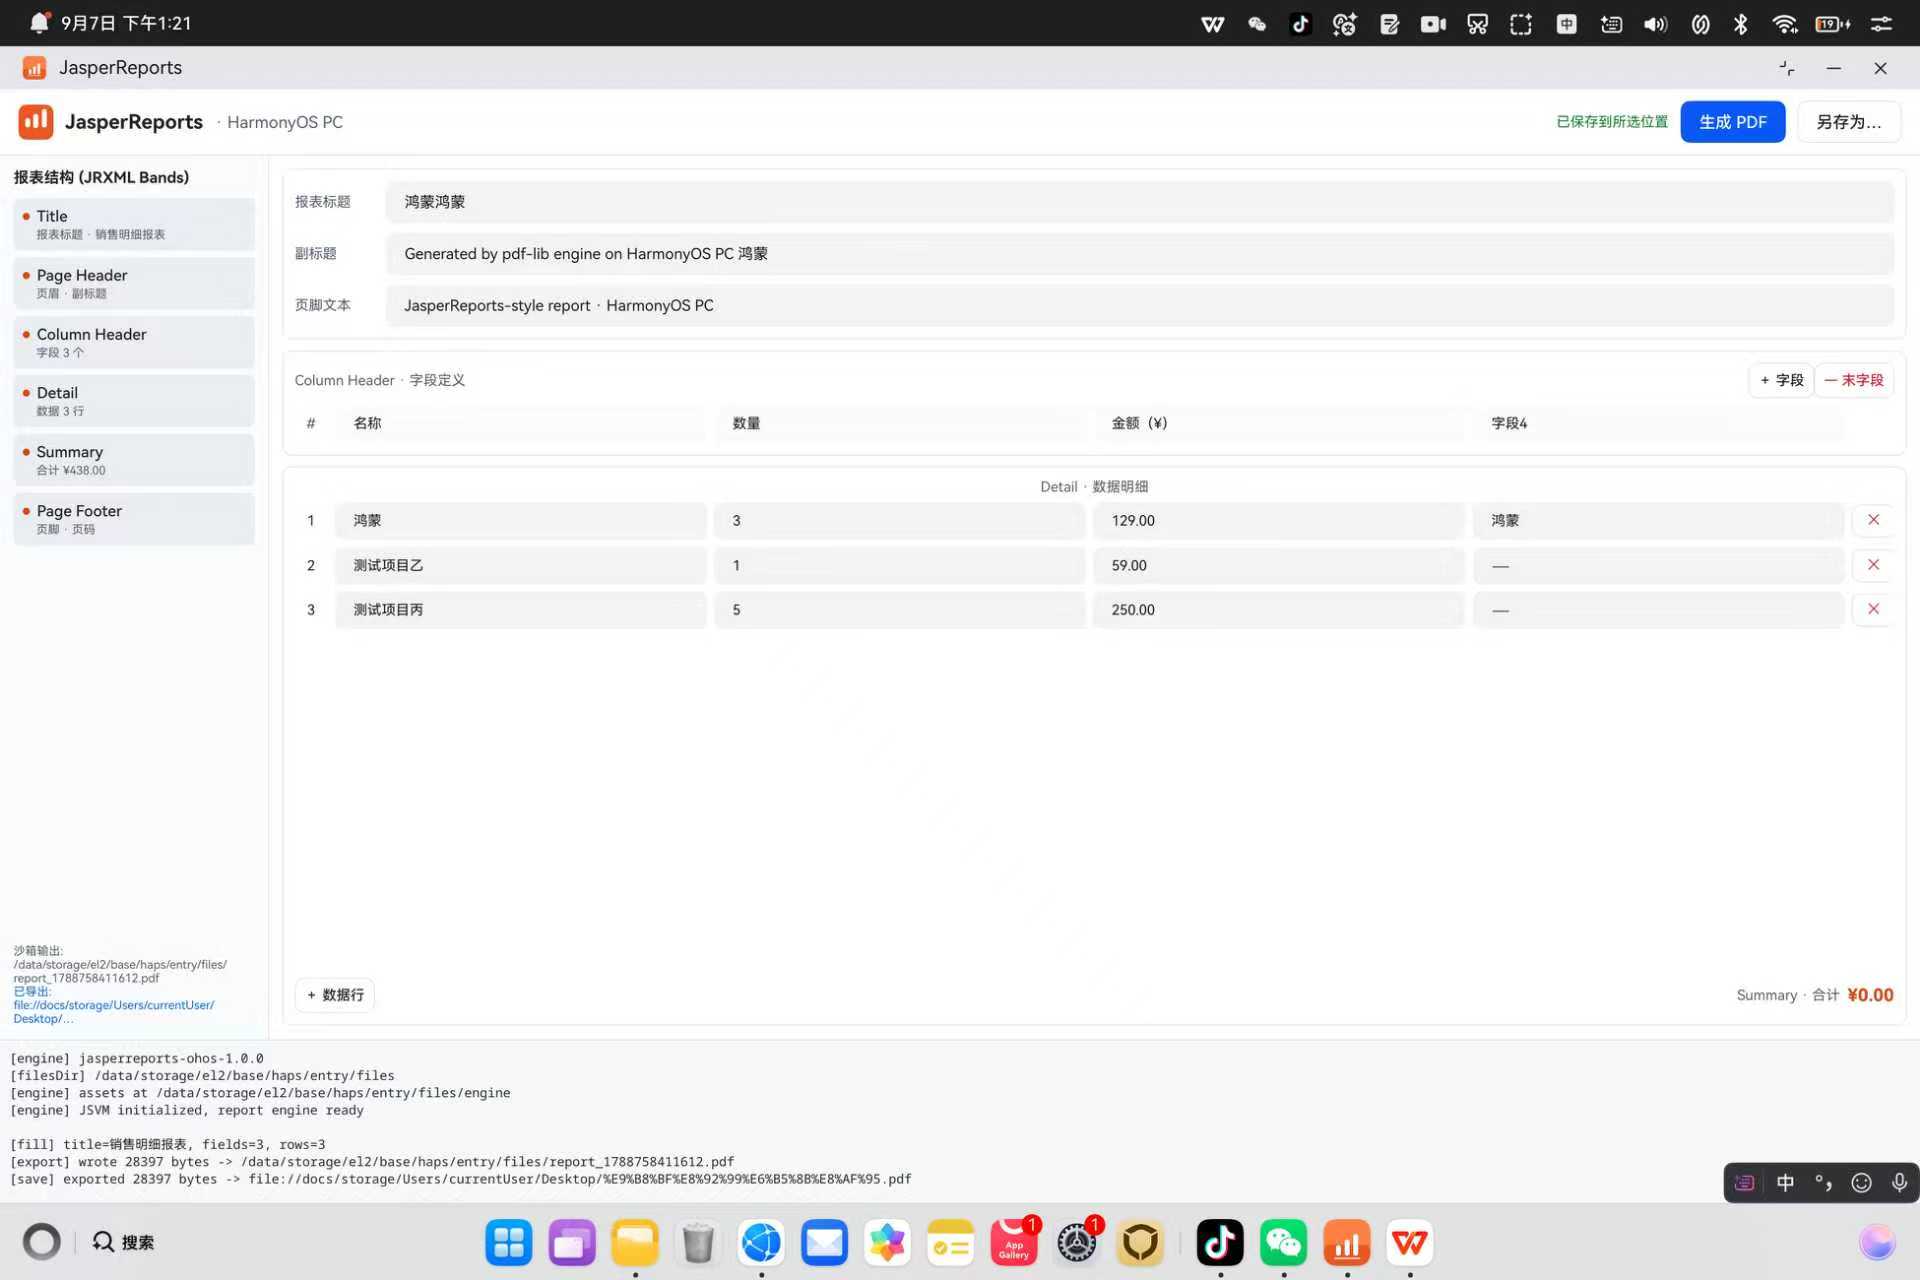The height and width of the screenshot is (1280, 1920).
Task: Open the exported file link under 已导出
Action: (113, 1012)
